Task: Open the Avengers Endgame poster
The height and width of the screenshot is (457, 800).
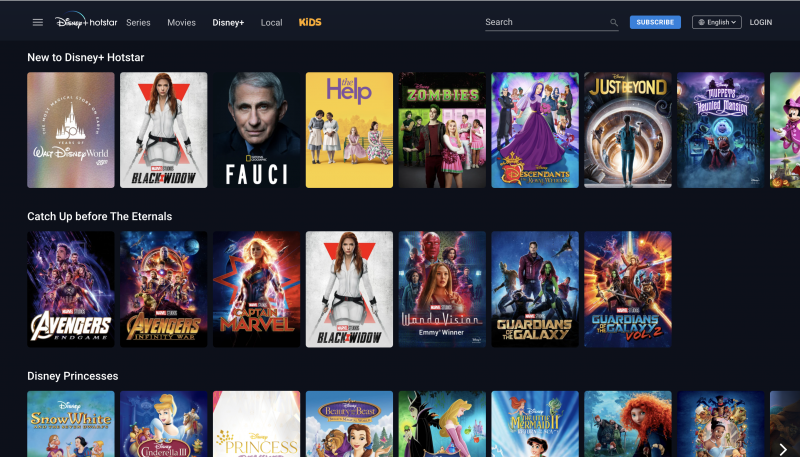Action: click(71, 289)
